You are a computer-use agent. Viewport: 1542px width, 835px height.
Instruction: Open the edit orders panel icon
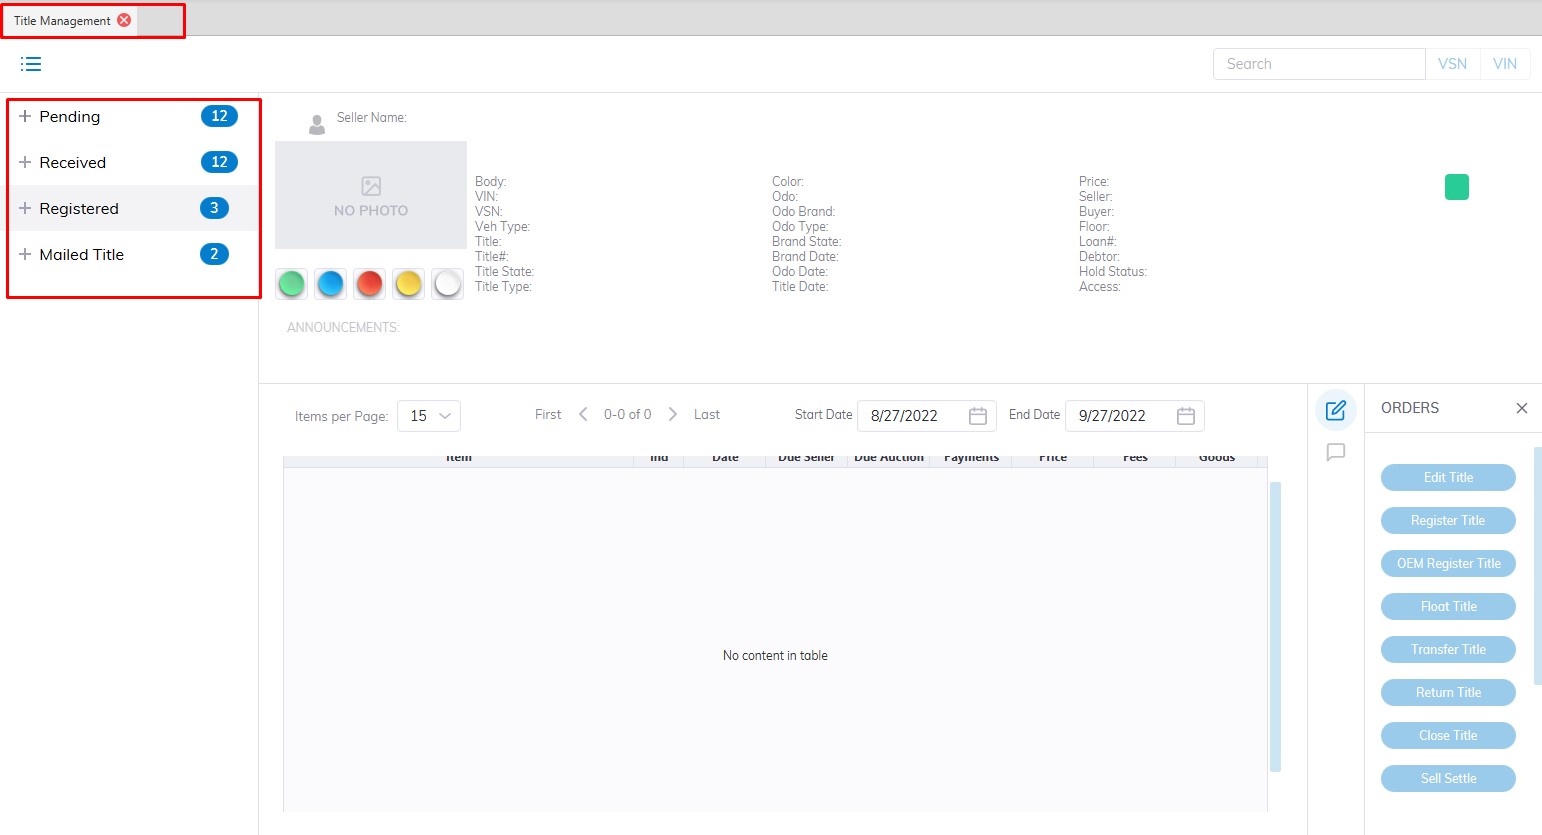pos(1335,410)
